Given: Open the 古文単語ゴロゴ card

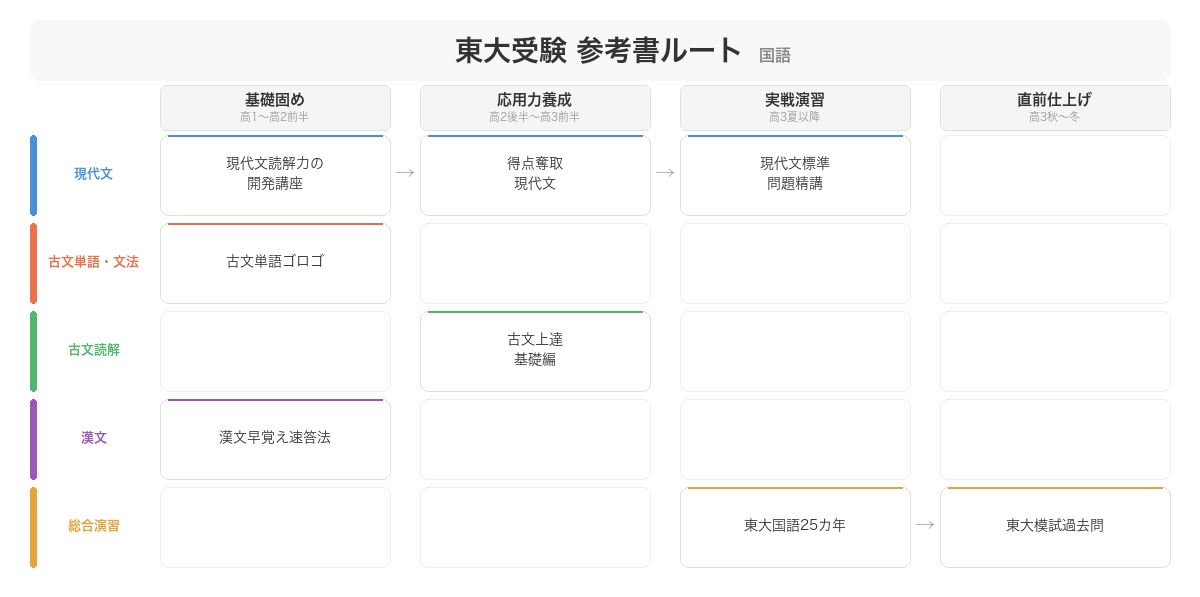Looking at the screenshot, I should (275, 263).
